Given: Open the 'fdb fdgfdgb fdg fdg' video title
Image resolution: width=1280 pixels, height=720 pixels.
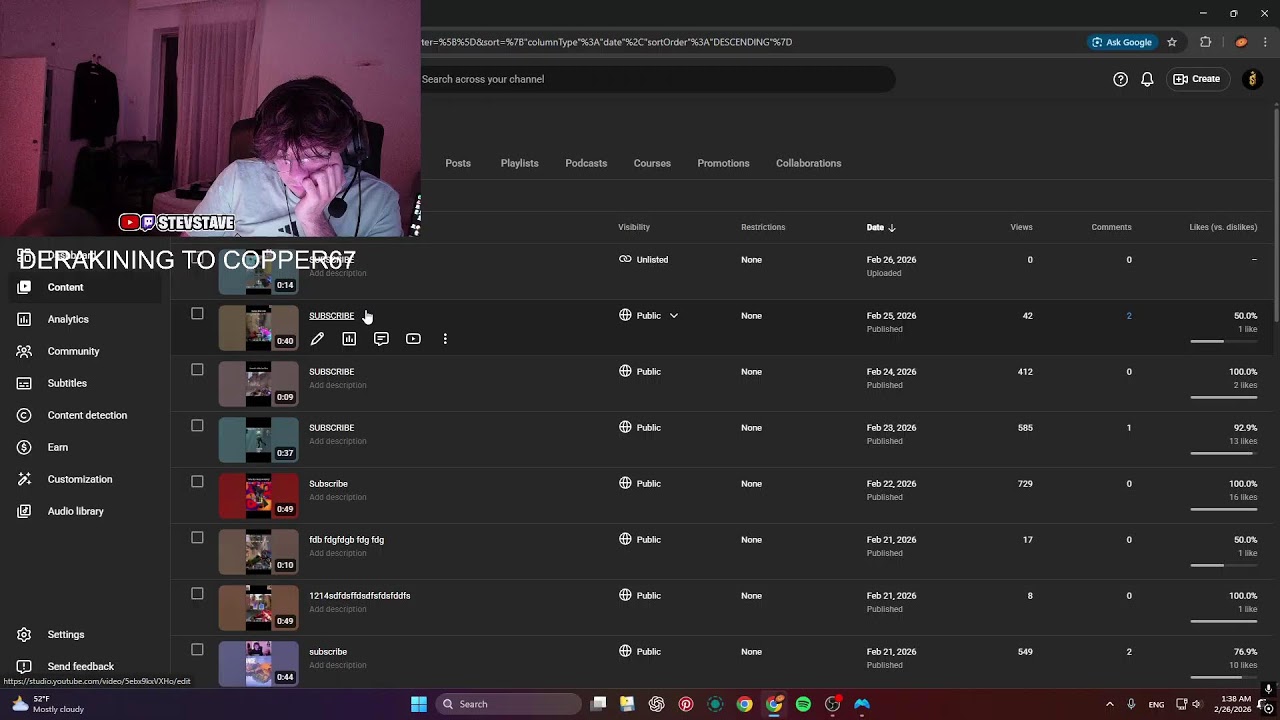Looking at the screenshot, I should tap(346, 540).
